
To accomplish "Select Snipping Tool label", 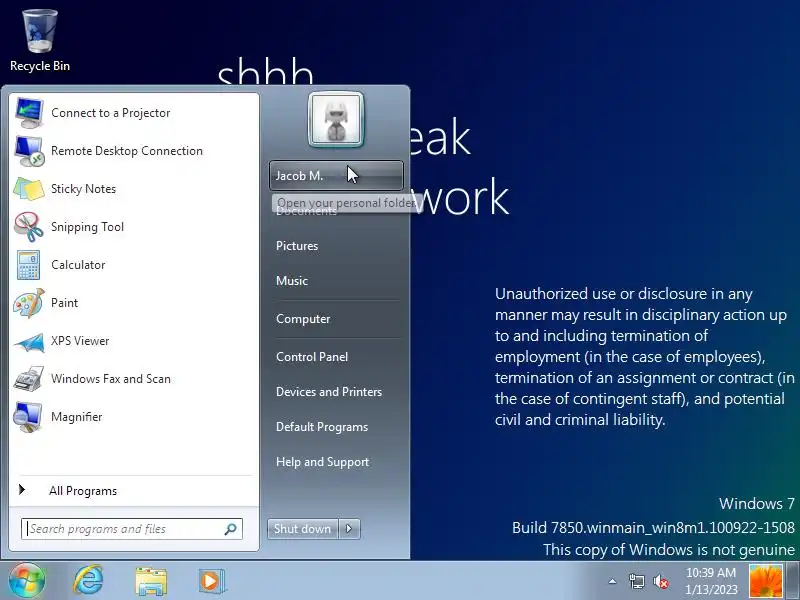I will (87, 227).
